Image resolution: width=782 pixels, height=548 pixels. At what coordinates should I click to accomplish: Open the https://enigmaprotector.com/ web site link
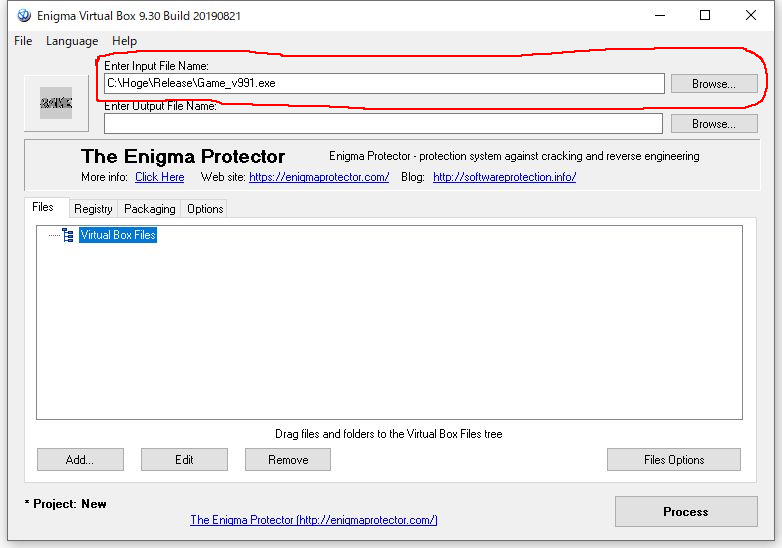(319, 177)
